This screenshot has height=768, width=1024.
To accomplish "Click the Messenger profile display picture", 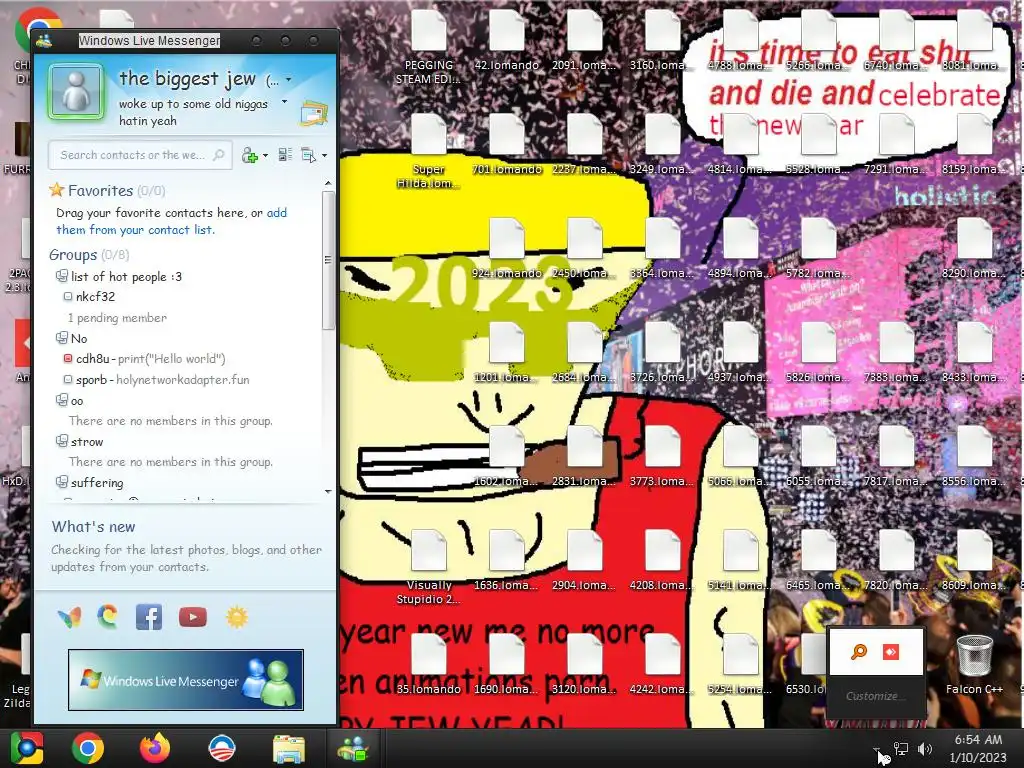I will tap(76, 91).
